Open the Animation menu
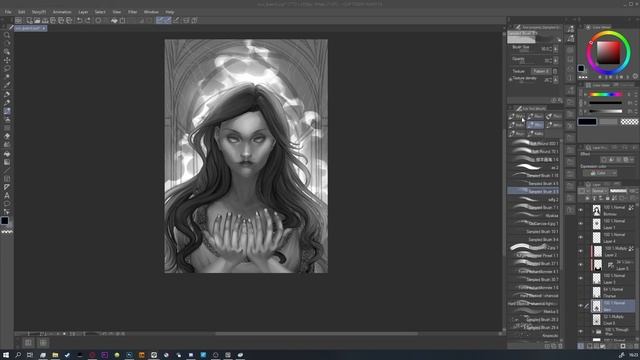Screen dimensions: 640x360 click(x=62, y=12)
